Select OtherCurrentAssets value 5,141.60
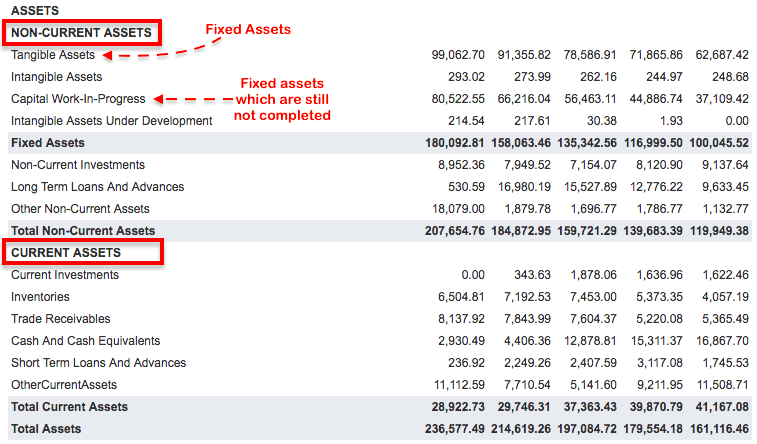The width and height of the screenshot is (757, 444). [593, 385]
